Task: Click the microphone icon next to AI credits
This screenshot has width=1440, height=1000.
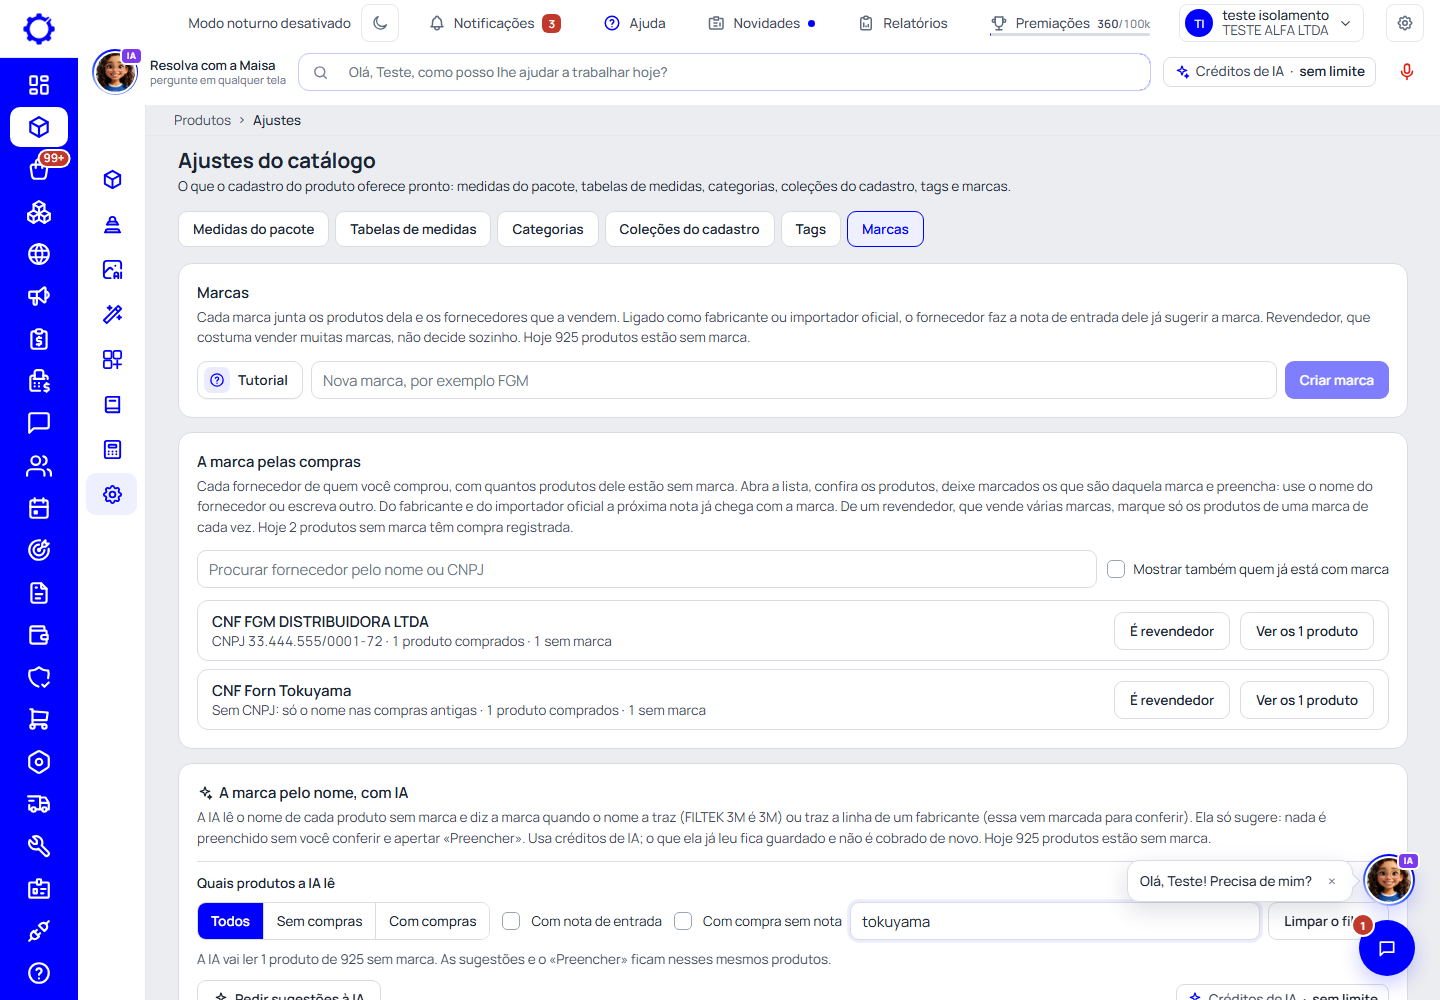Action: pos(1407,72)
